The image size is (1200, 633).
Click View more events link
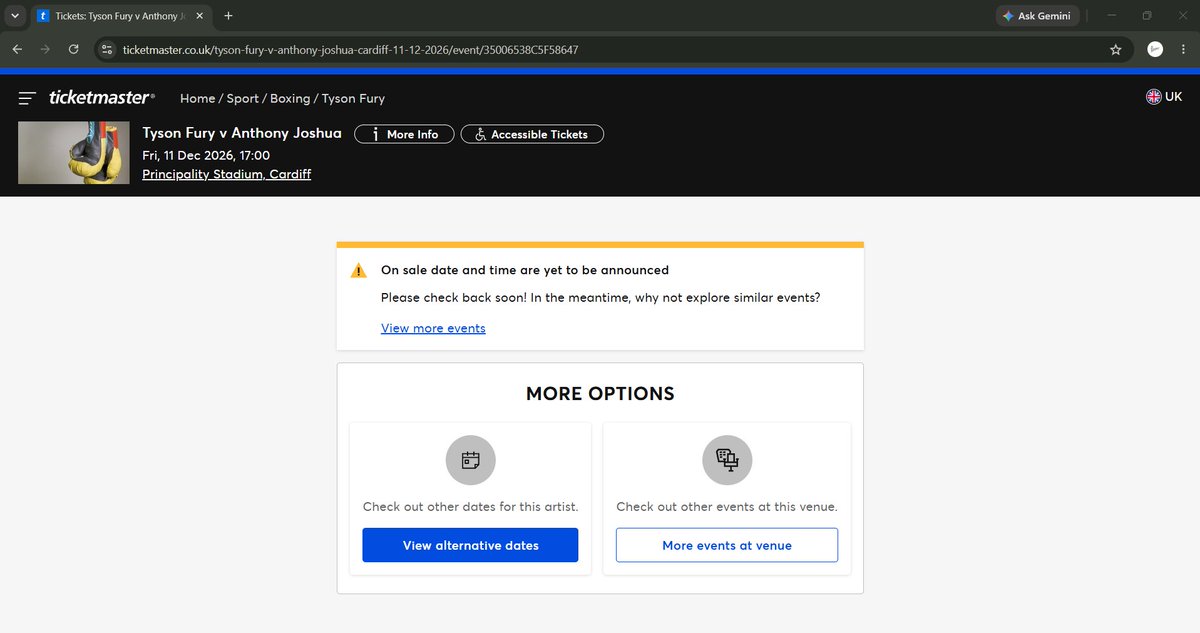pos(433,328)
